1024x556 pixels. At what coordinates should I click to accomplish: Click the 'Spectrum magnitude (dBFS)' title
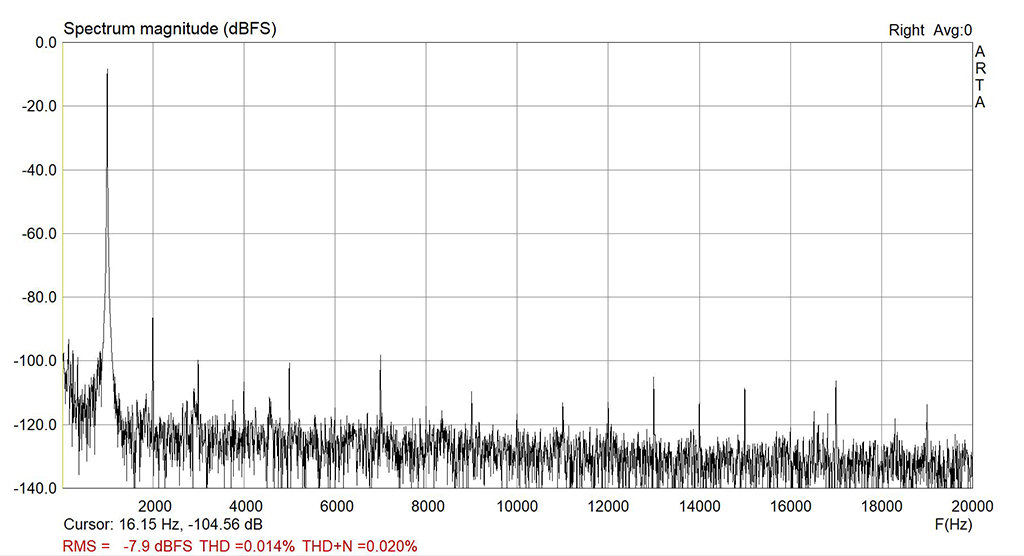tap(170, 29)
